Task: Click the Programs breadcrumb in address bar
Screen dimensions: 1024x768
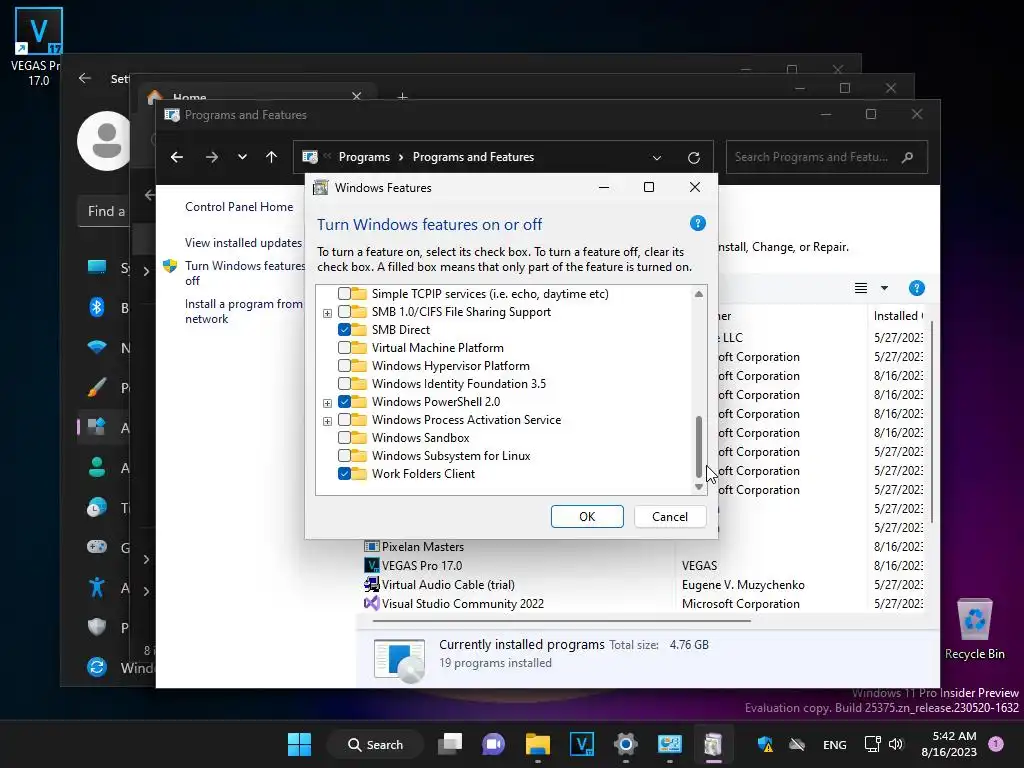Action: [364, 157]
